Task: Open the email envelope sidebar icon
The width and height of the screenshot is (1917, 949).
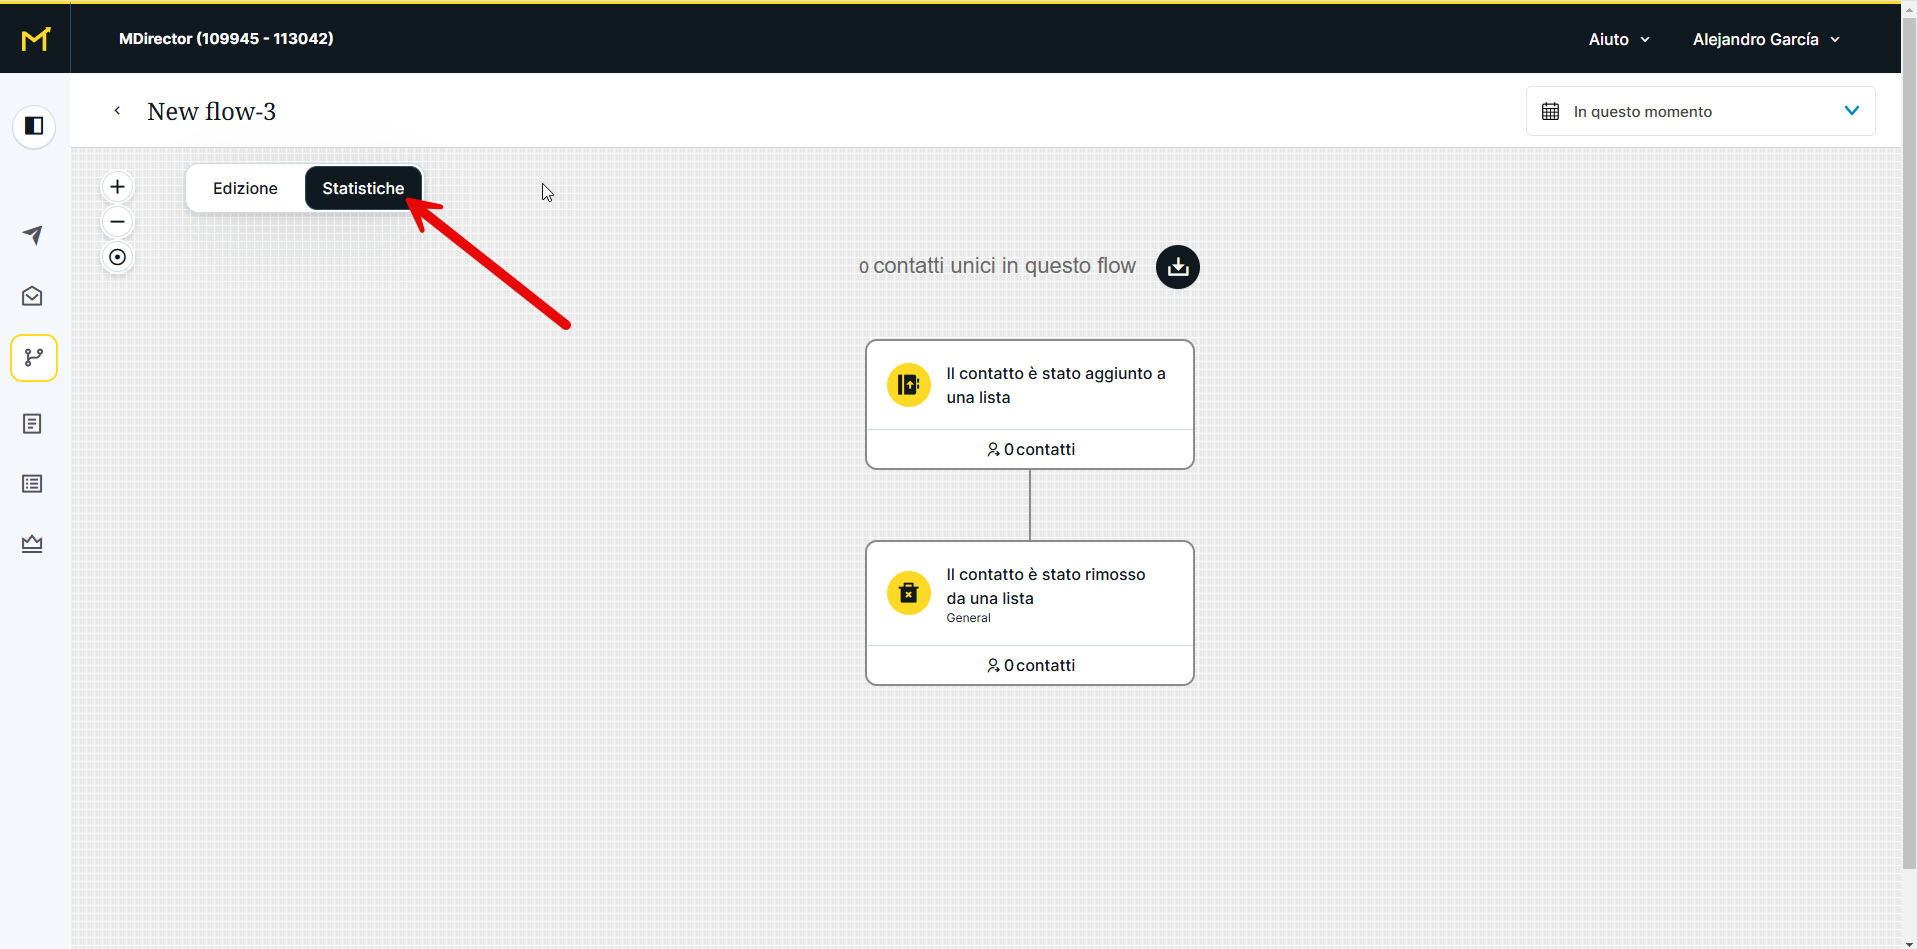Action: click(x=33, y=296)
